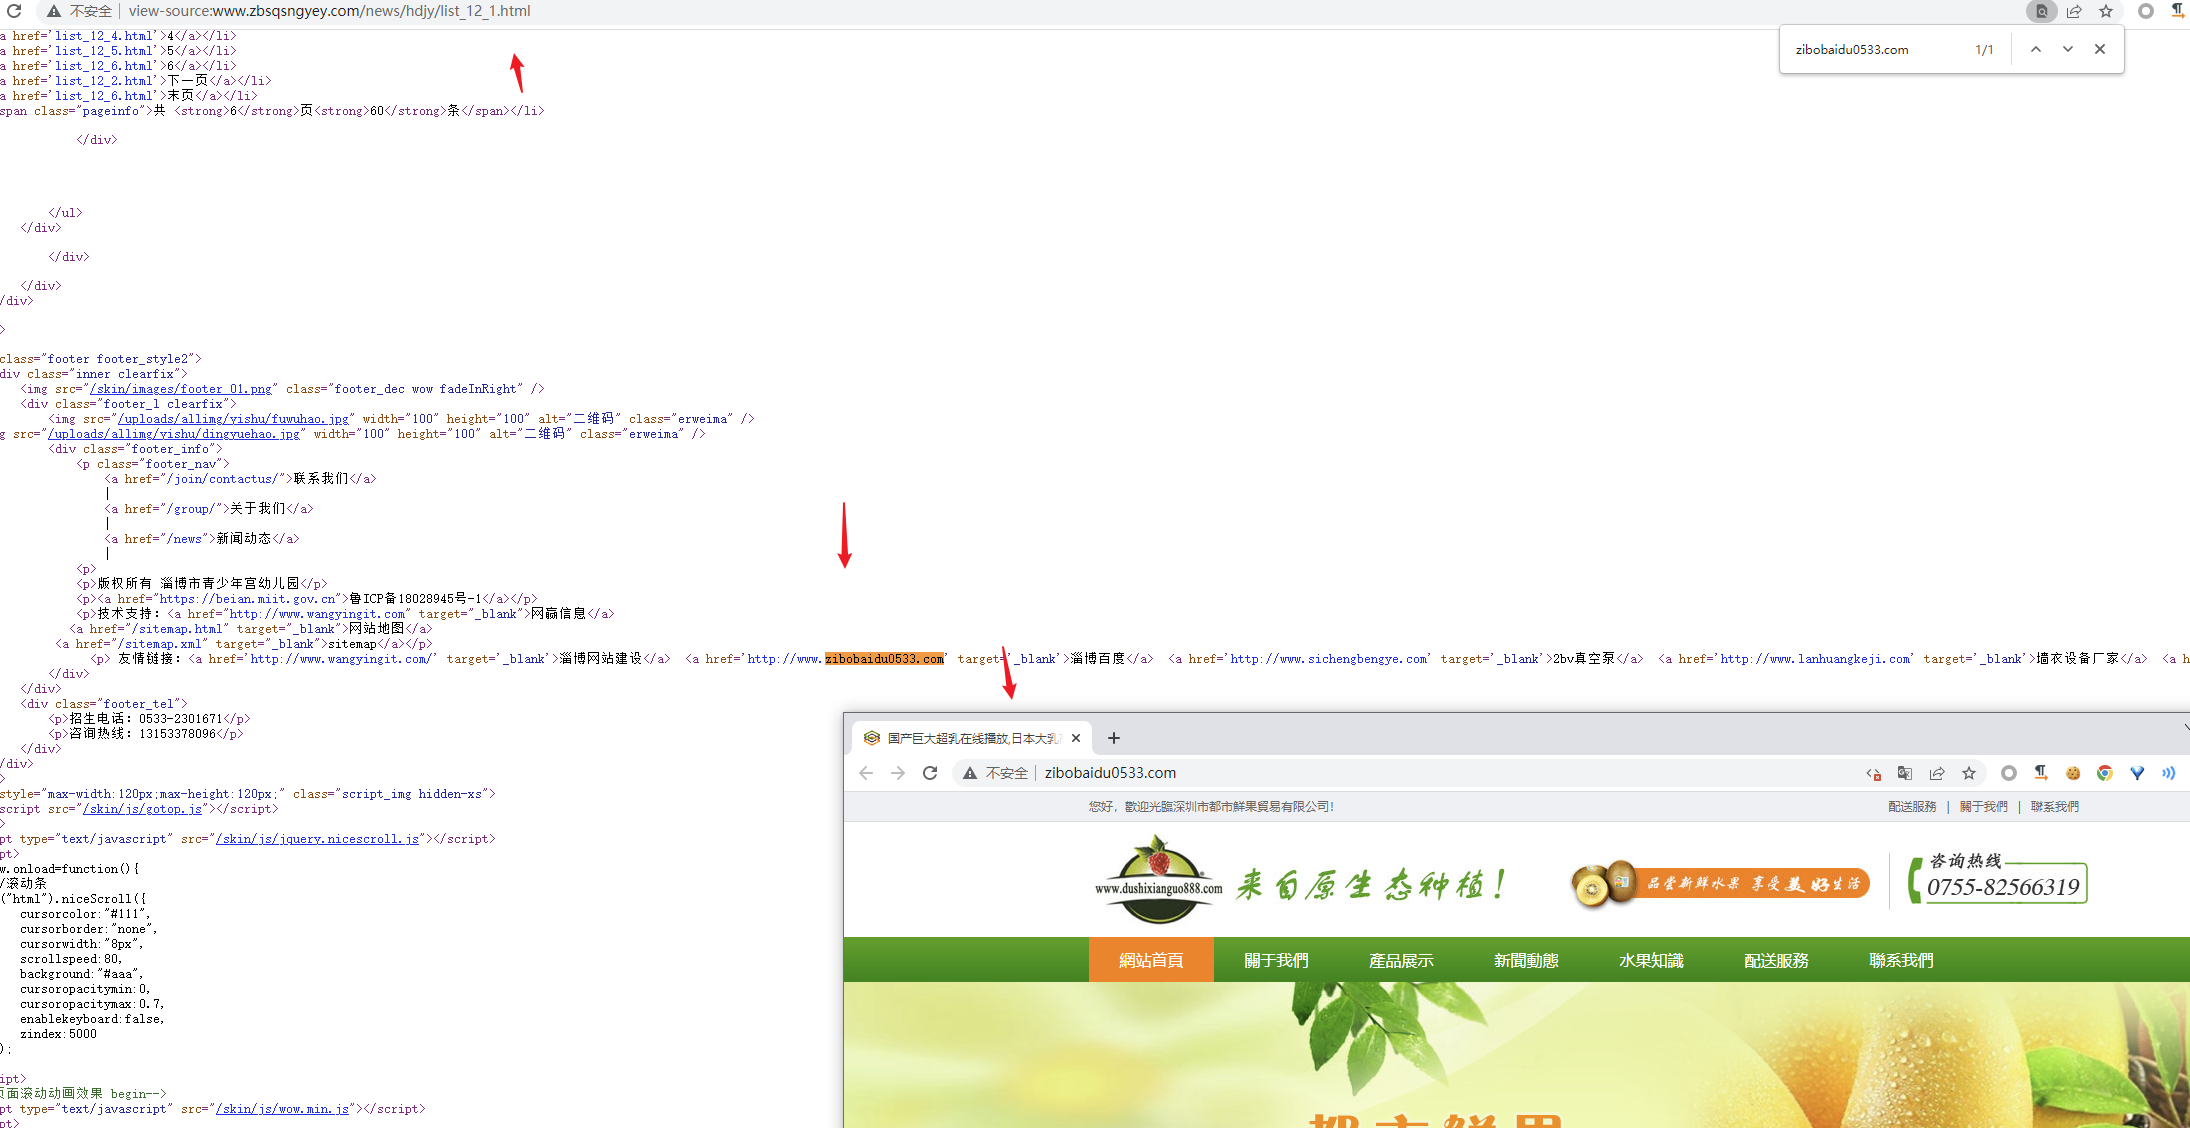The image size is (2190, 1128).
Task: Reload the view-source page
Action: tap(14, 11)
